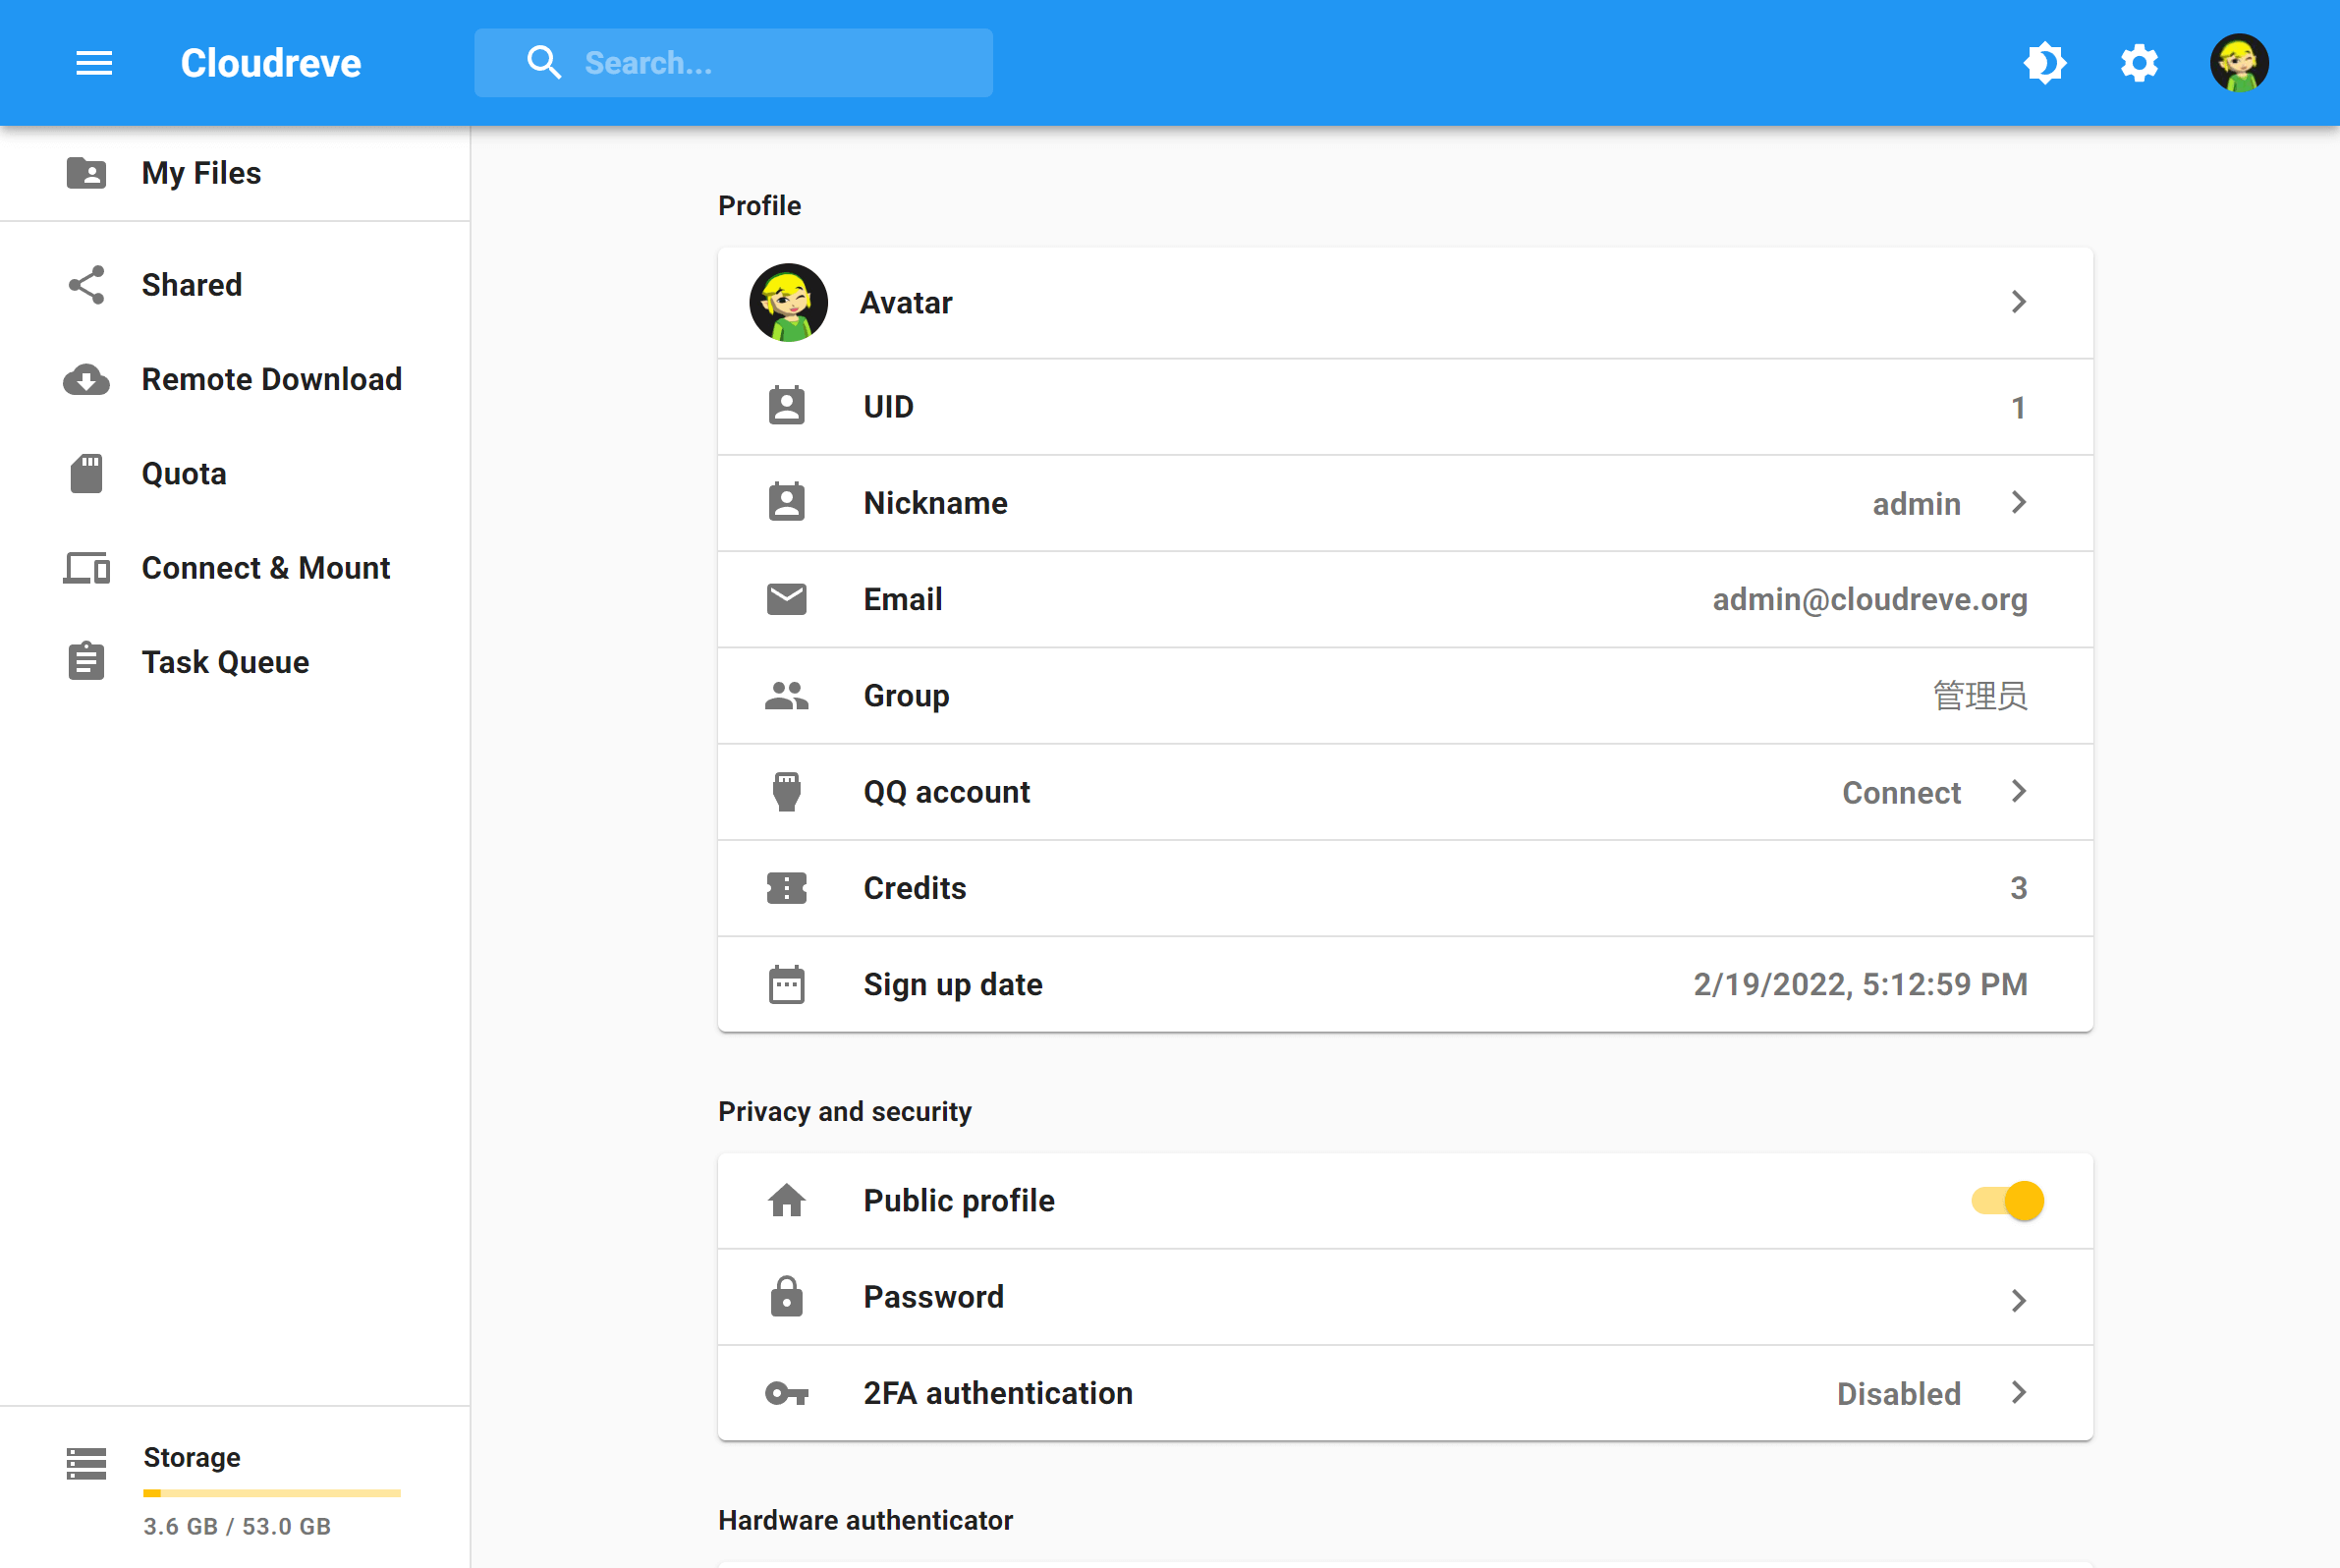Image resolution: width=2340 pixels, height=1568 pixels.
Task: Click the Profile section heading
Action: pyautogui.click(x=759, y=205)
